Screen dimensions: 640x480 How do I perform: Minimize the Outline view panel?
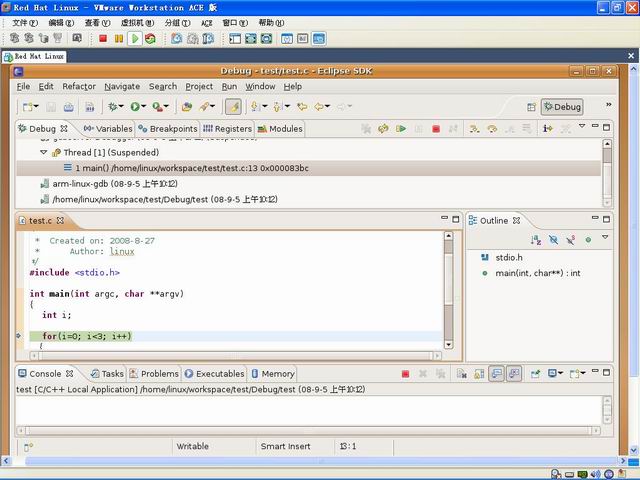pos(595,218)
